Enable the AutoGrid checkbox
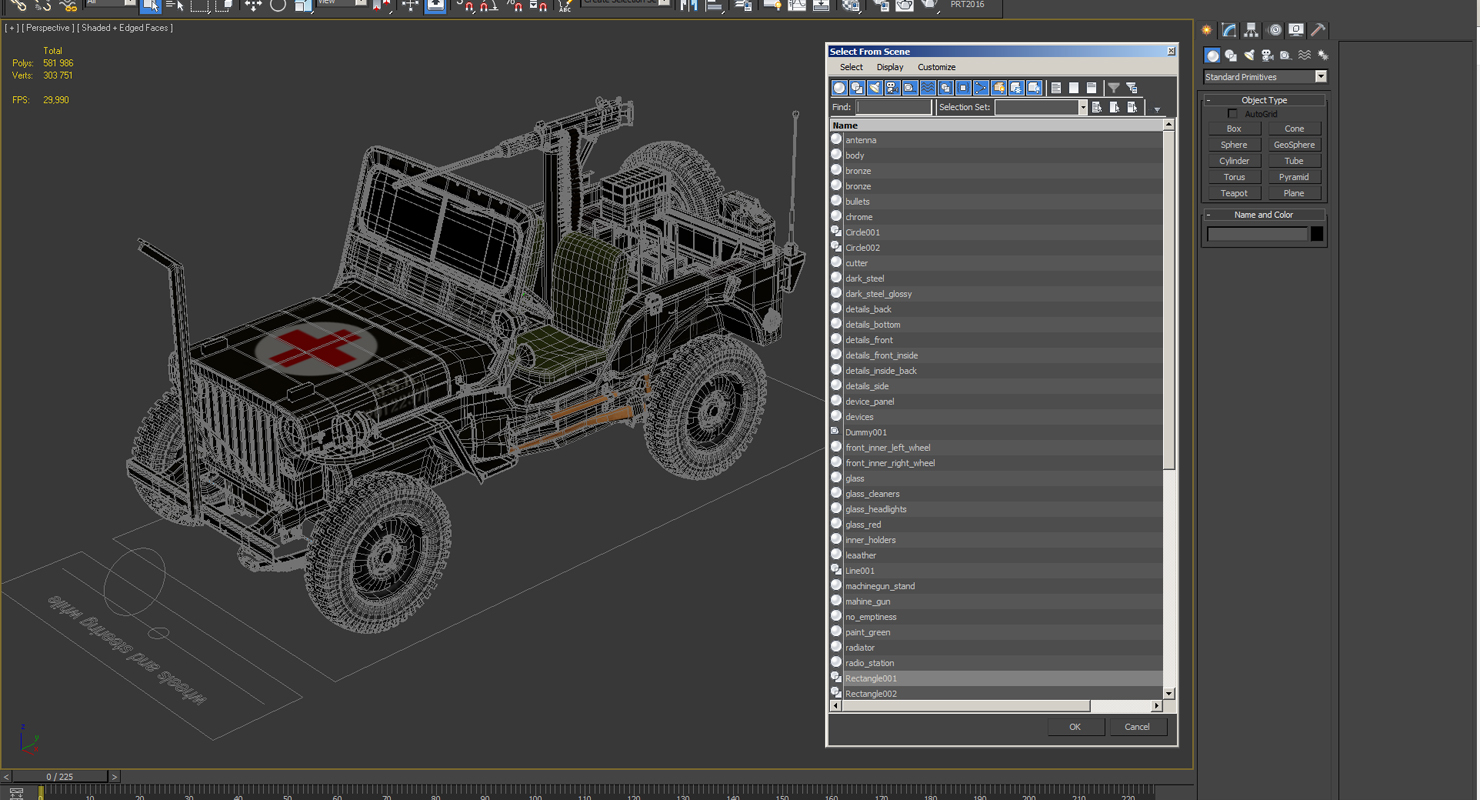The height and width of the screenshot is (800, 1480). (1232, 114)
